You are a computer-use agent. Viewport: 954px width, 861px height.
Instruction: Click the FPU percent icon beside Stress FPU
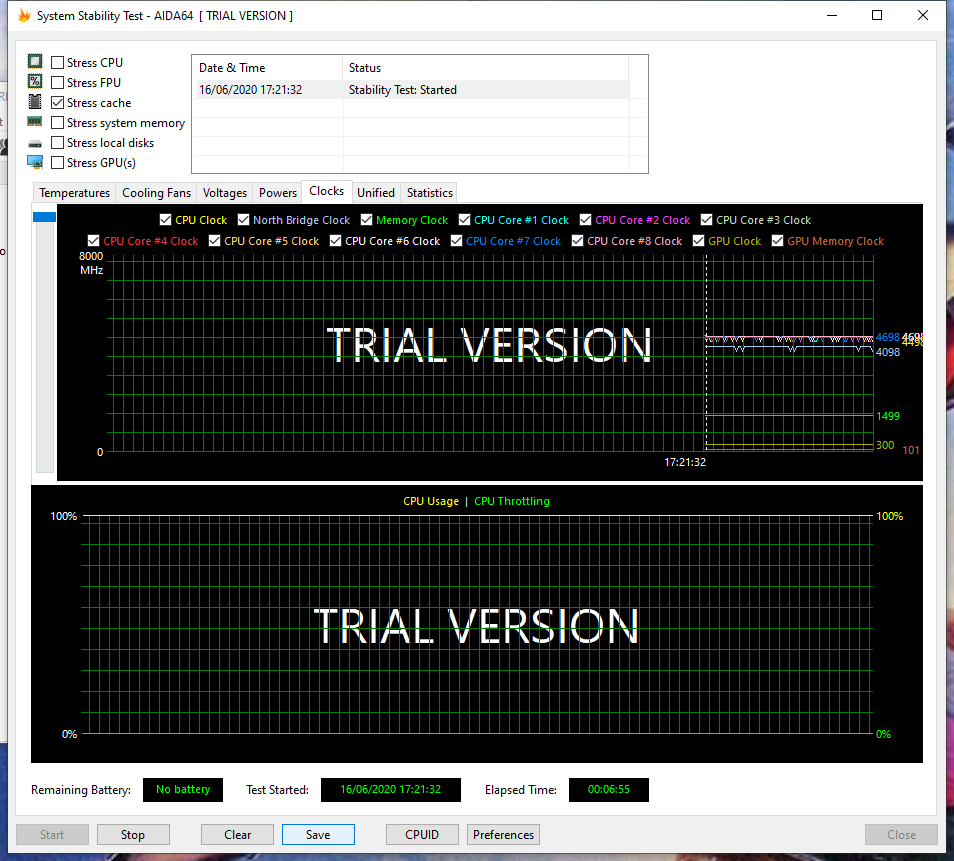click(35, 82)
